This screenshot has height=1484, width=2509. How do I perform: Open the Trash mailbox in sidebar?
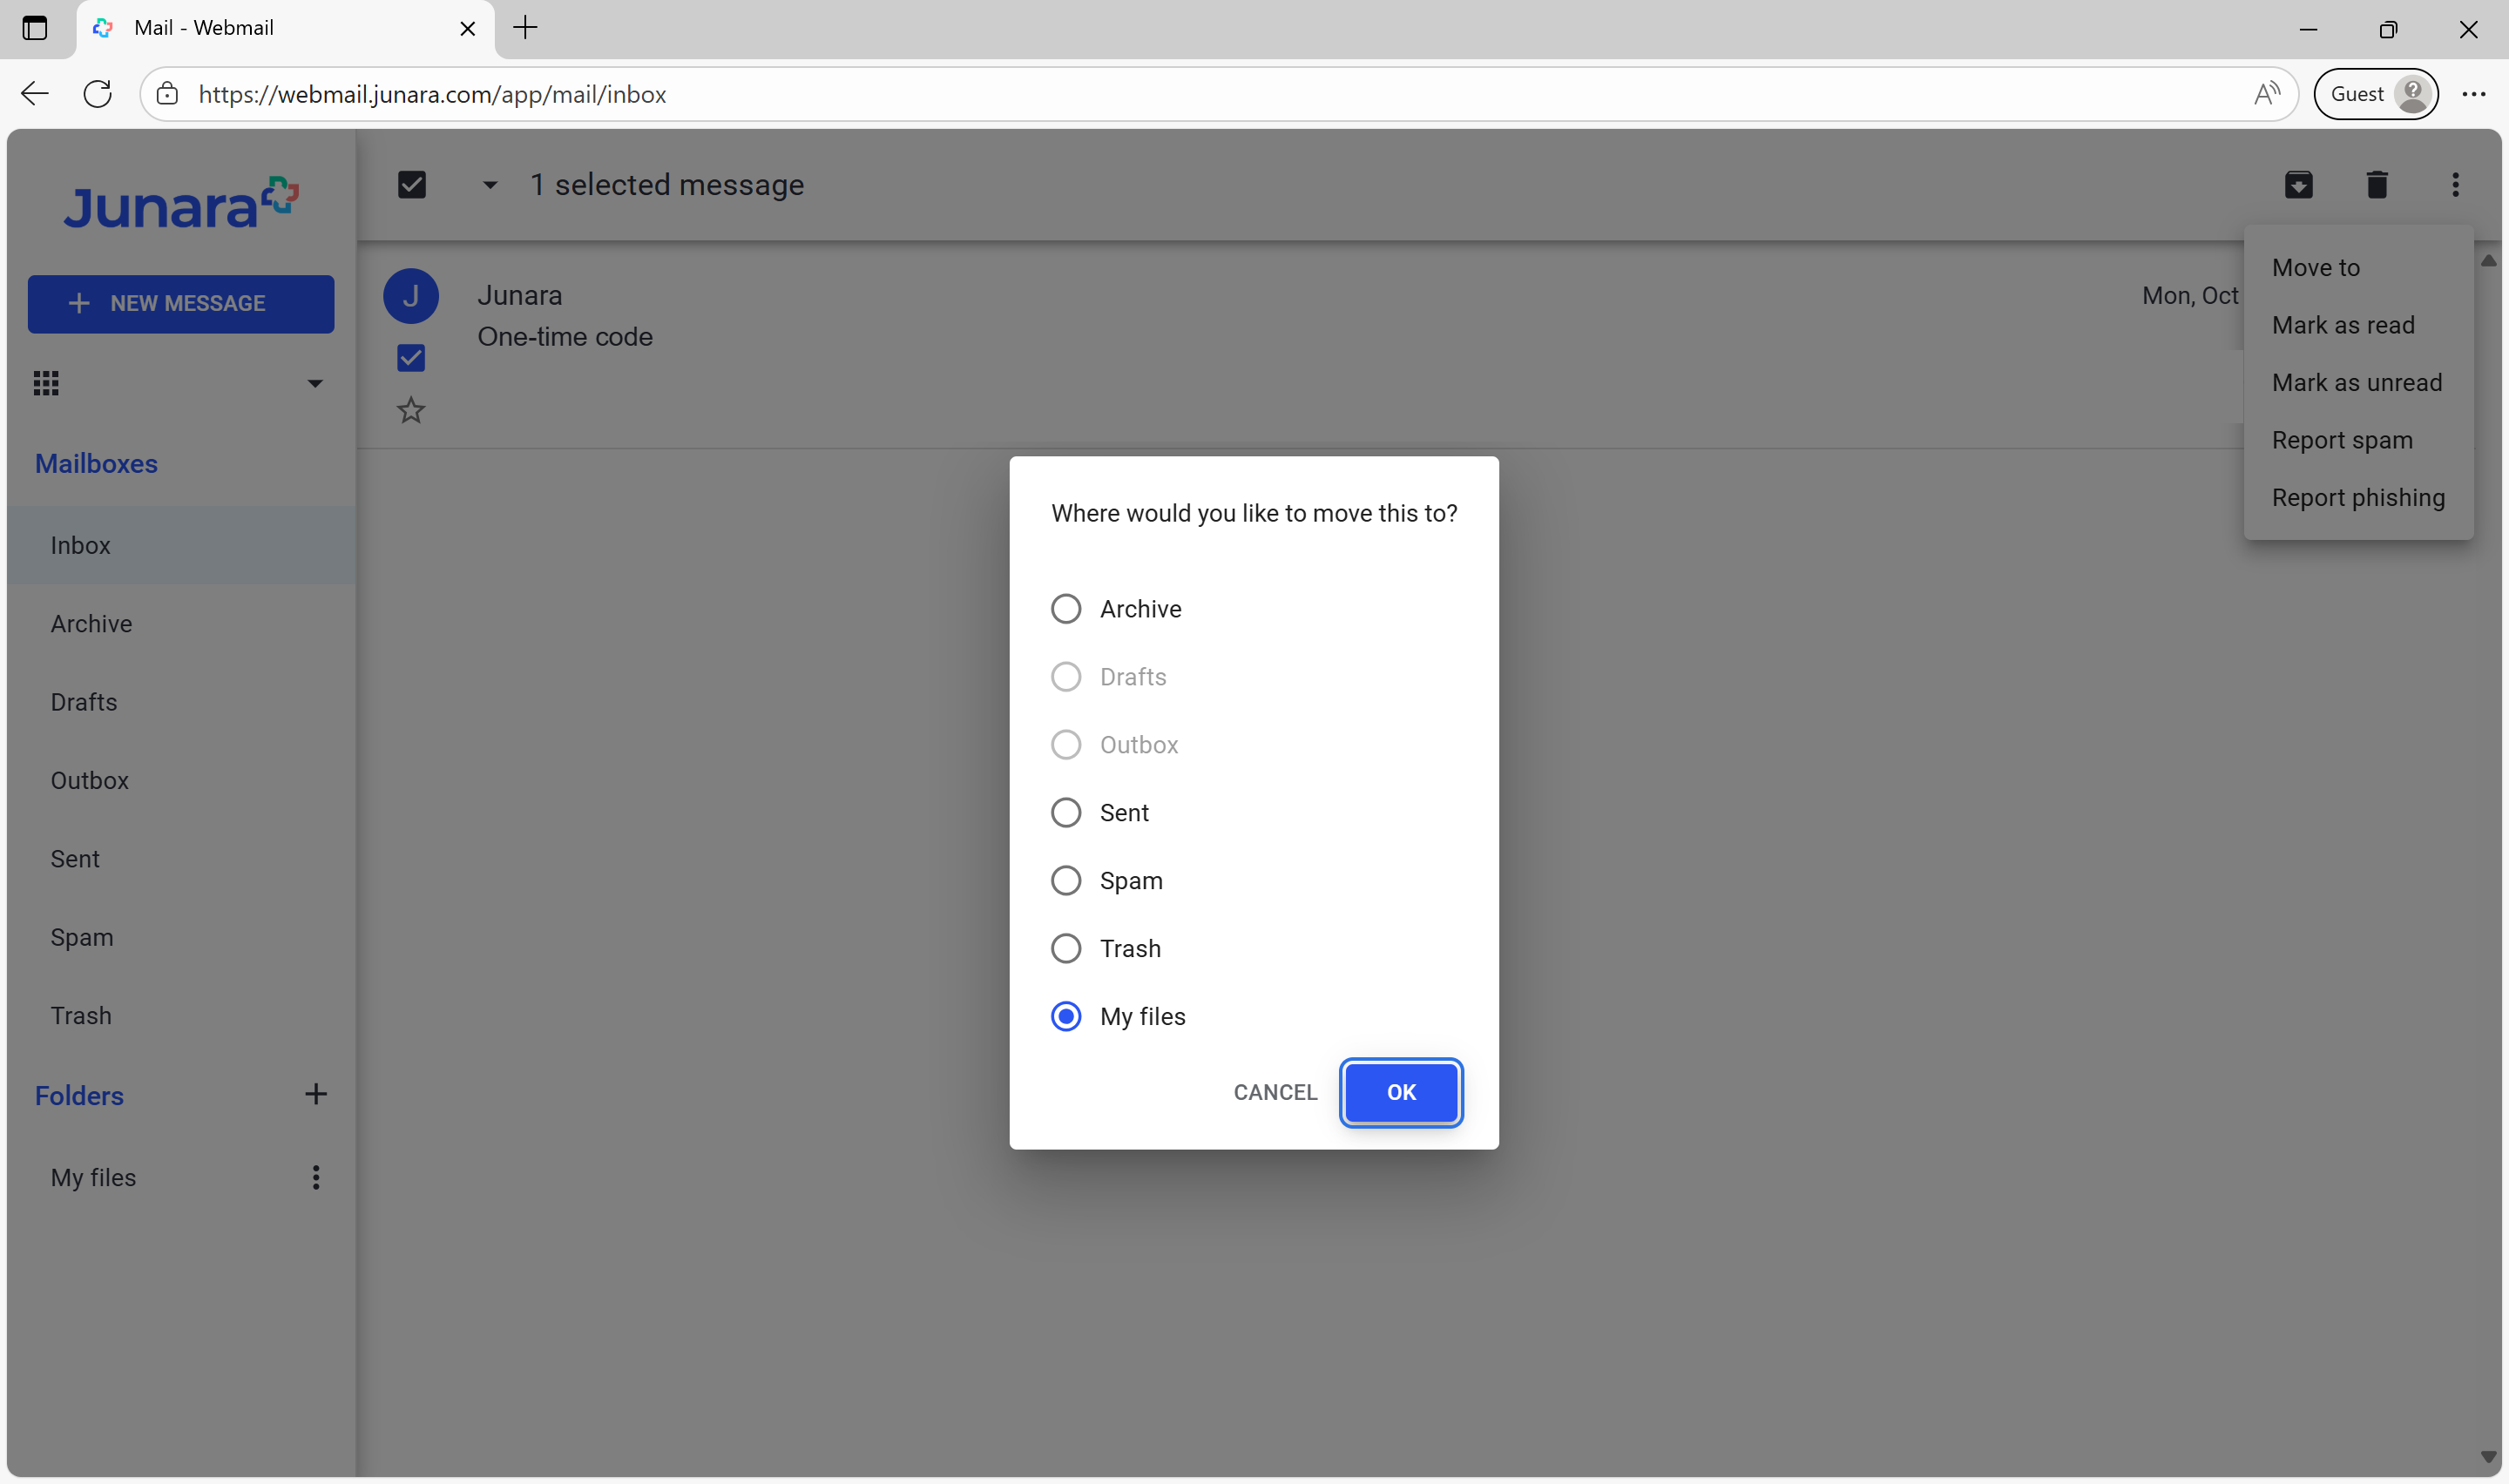[x=181, y=1016]
